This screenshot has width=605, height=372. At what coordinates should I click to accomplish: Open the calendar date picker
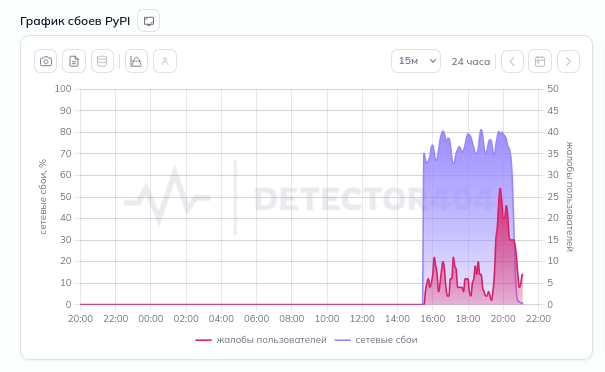pyautogui.click(x=540, y=61)
